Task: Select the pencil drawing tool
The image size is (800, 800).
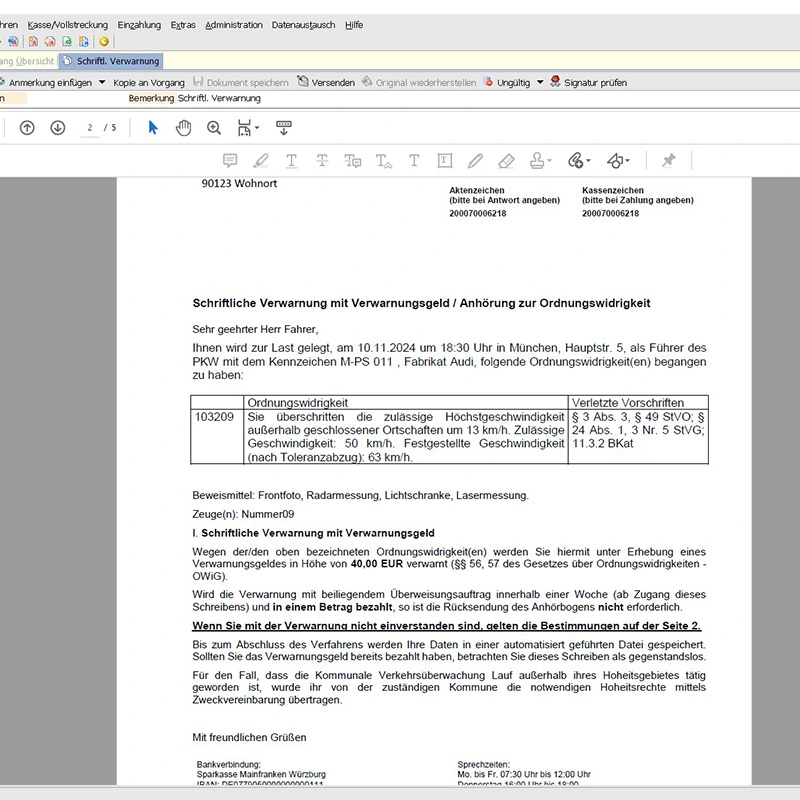Action: 475,160
